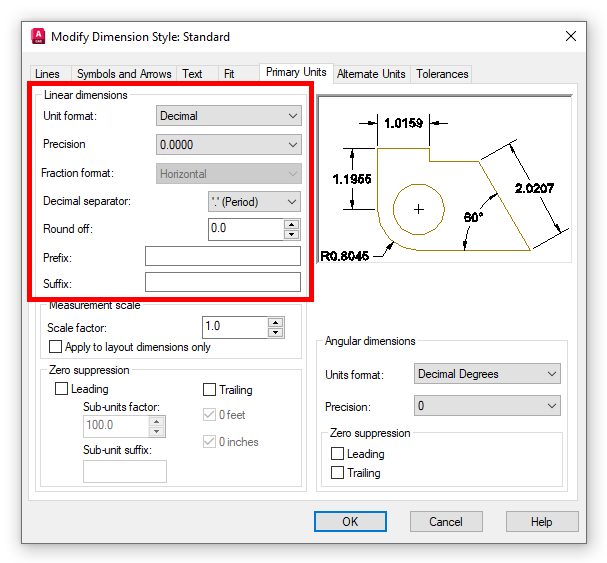The height and width of the screenshot is (563, 607).
Task: Click the Linear dimensions group label
Action: [x=86, y=95]
